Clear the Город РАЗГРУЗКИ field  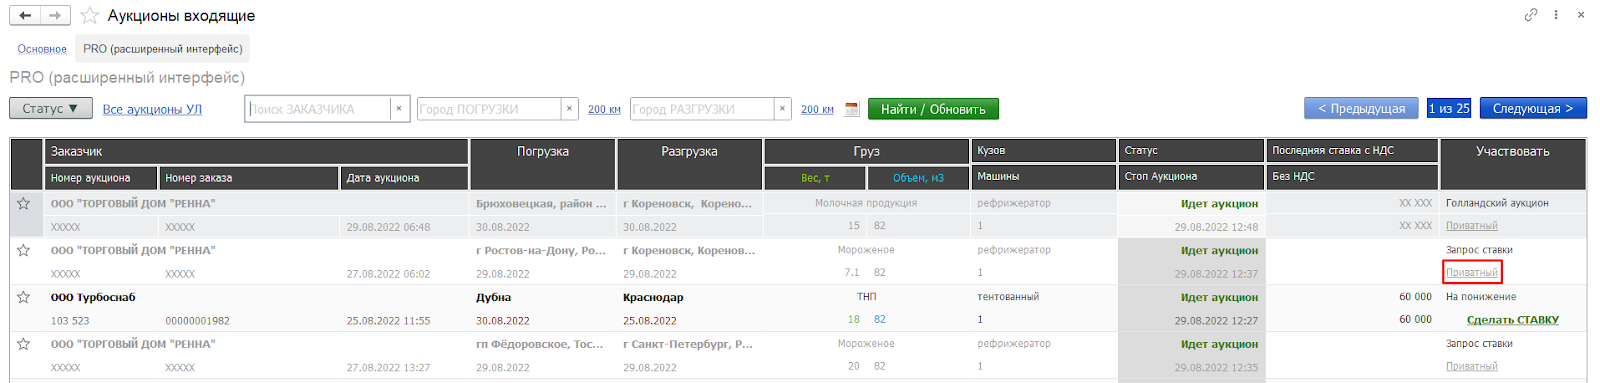click(x=782, y=109)
